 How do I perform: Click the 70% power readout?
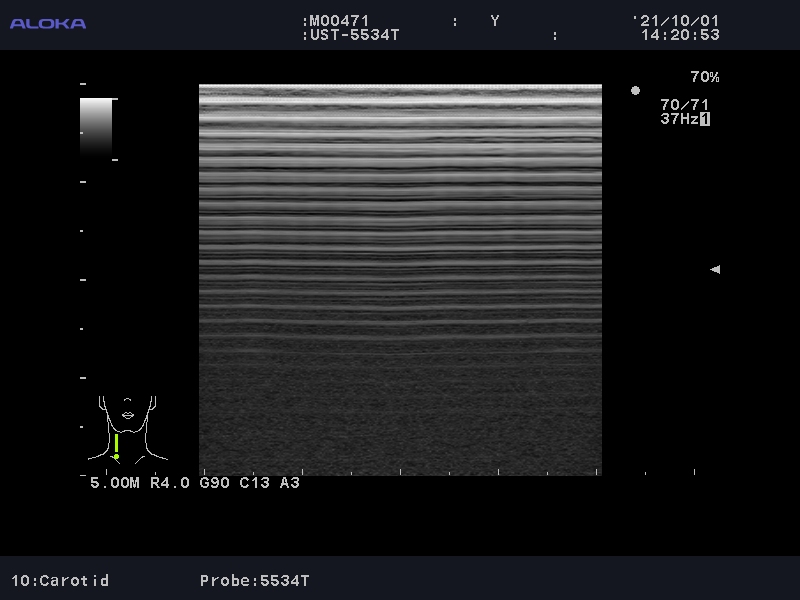click(x=704, y=77)
